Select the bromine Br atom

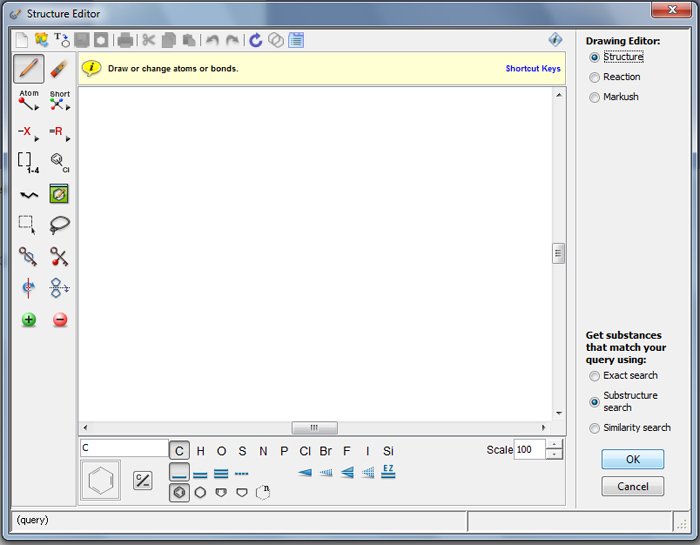[x=325, y=451]
